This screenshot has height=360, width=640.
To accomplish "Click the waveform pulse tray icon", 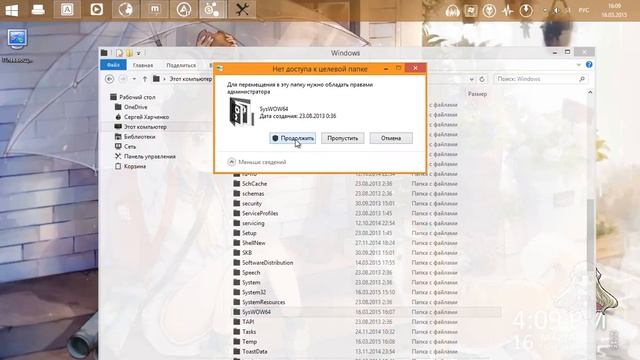I will tap(508, 11).
